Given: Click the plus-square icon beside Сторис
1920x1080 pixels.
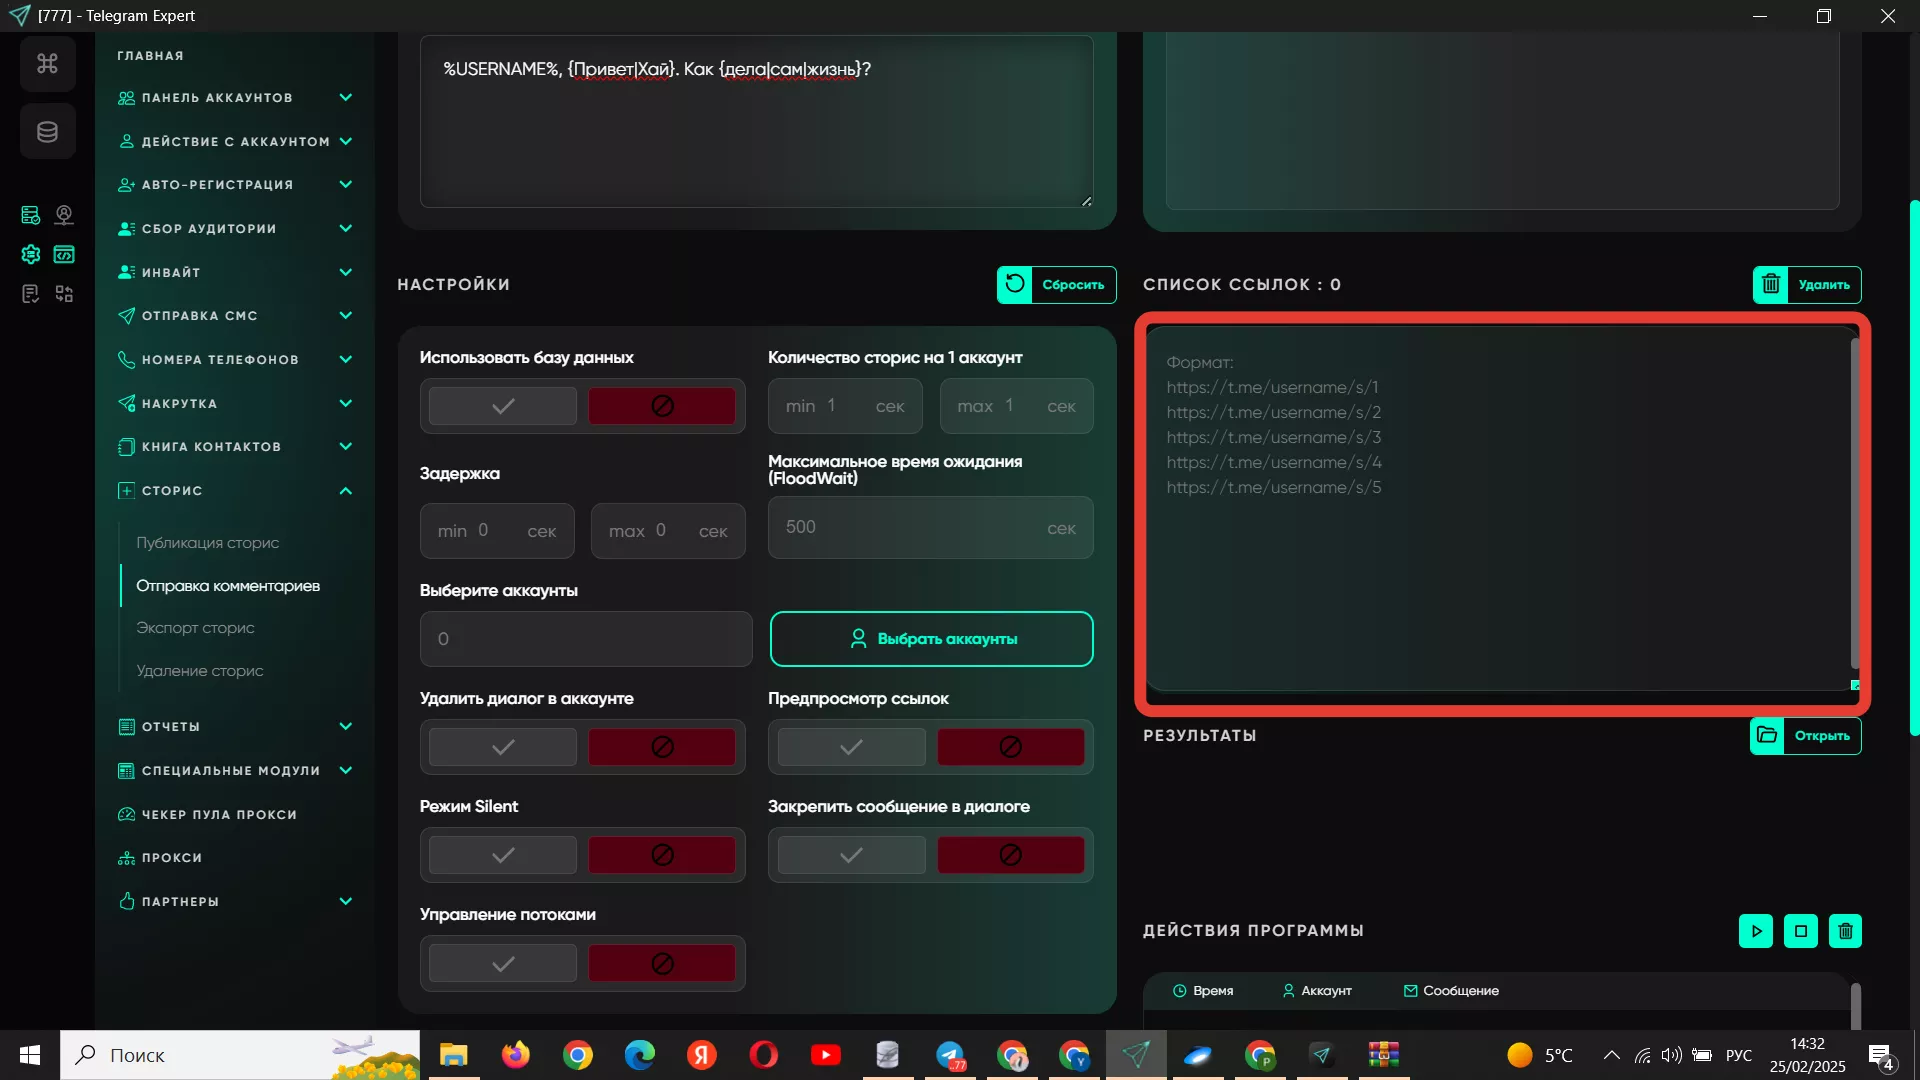Looking at the screenshot, I should (x=126, y=491).
